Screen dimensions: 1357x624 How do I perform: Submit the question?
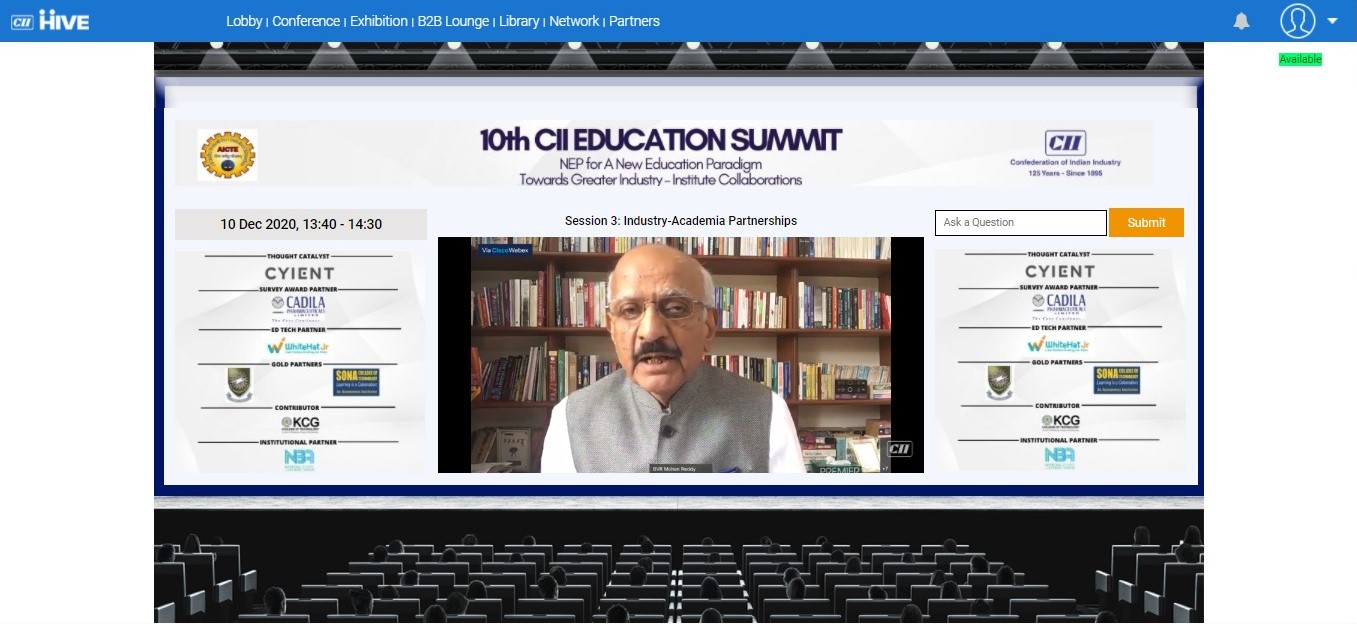pyautogui.click(x=1146, y=223)
